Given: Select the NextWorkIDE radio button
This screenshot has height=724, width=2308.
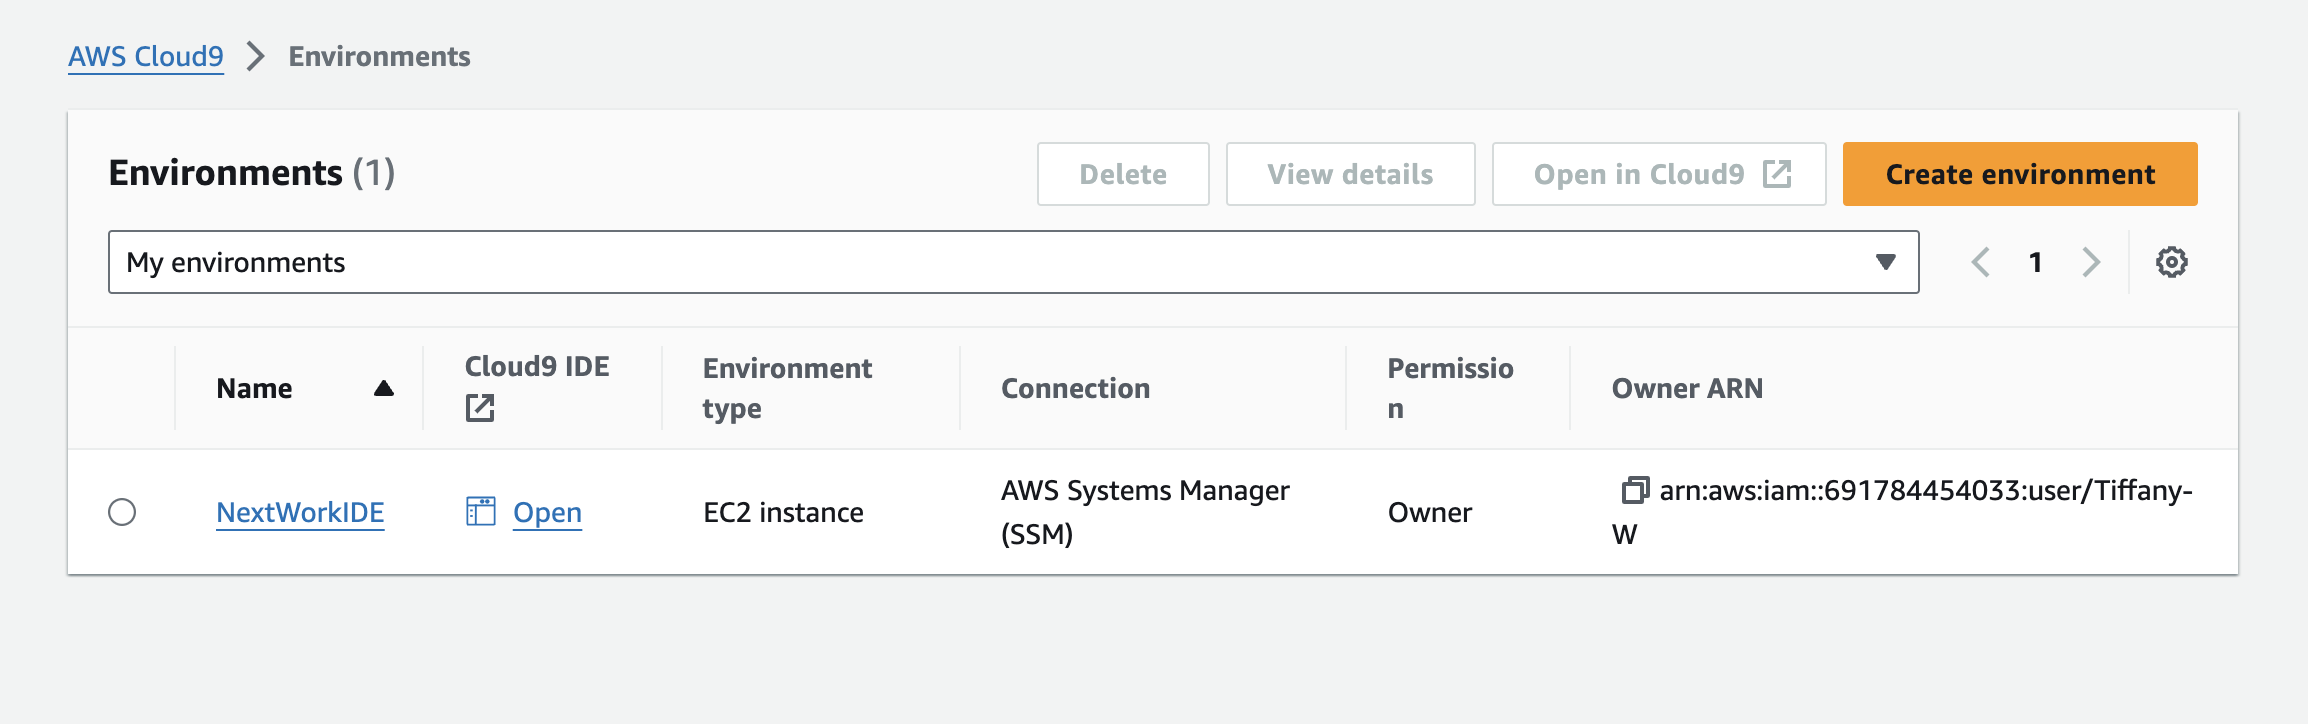Looking at the screenshot, I should point(122,512).
